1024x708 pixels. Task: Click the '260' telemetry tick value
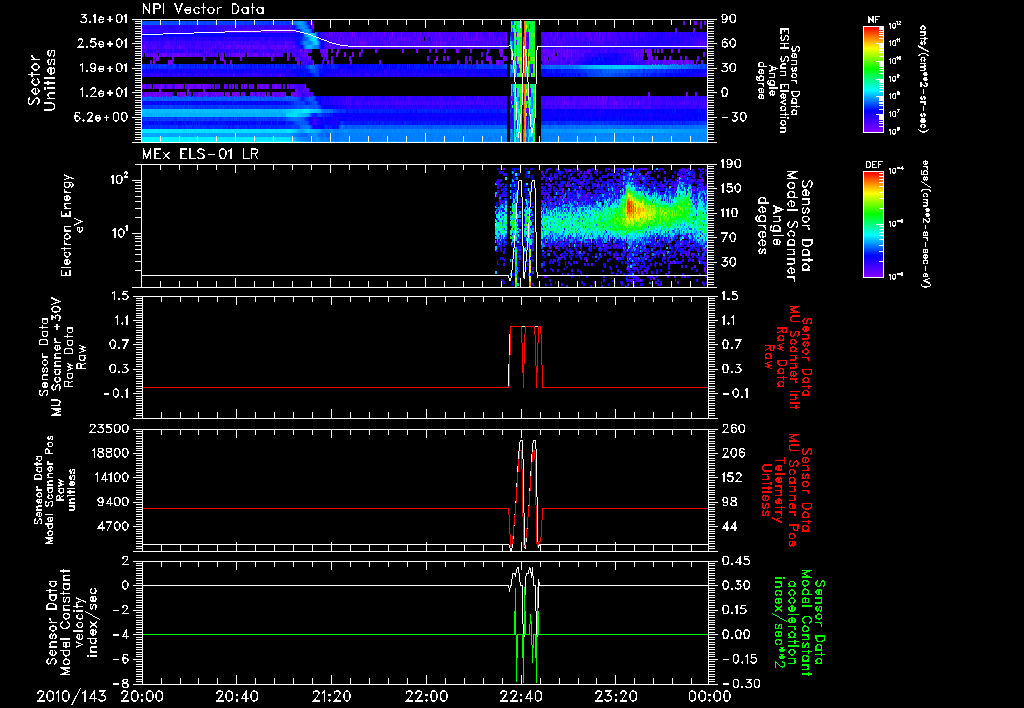click(730, 429)
